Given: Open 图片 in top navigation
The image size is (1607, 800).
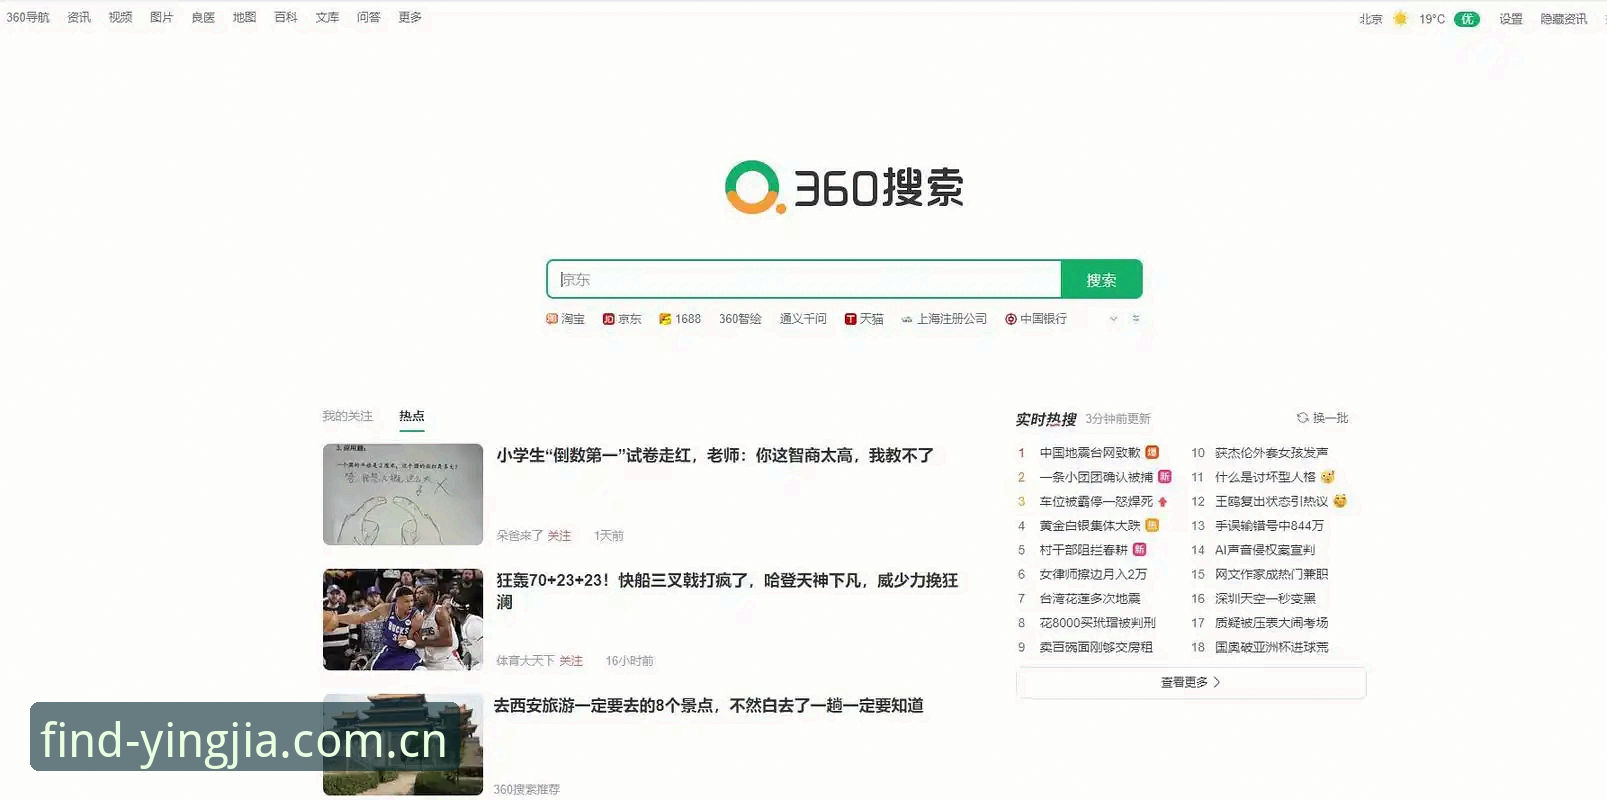Looking at the screenshot, I should 162,17.
